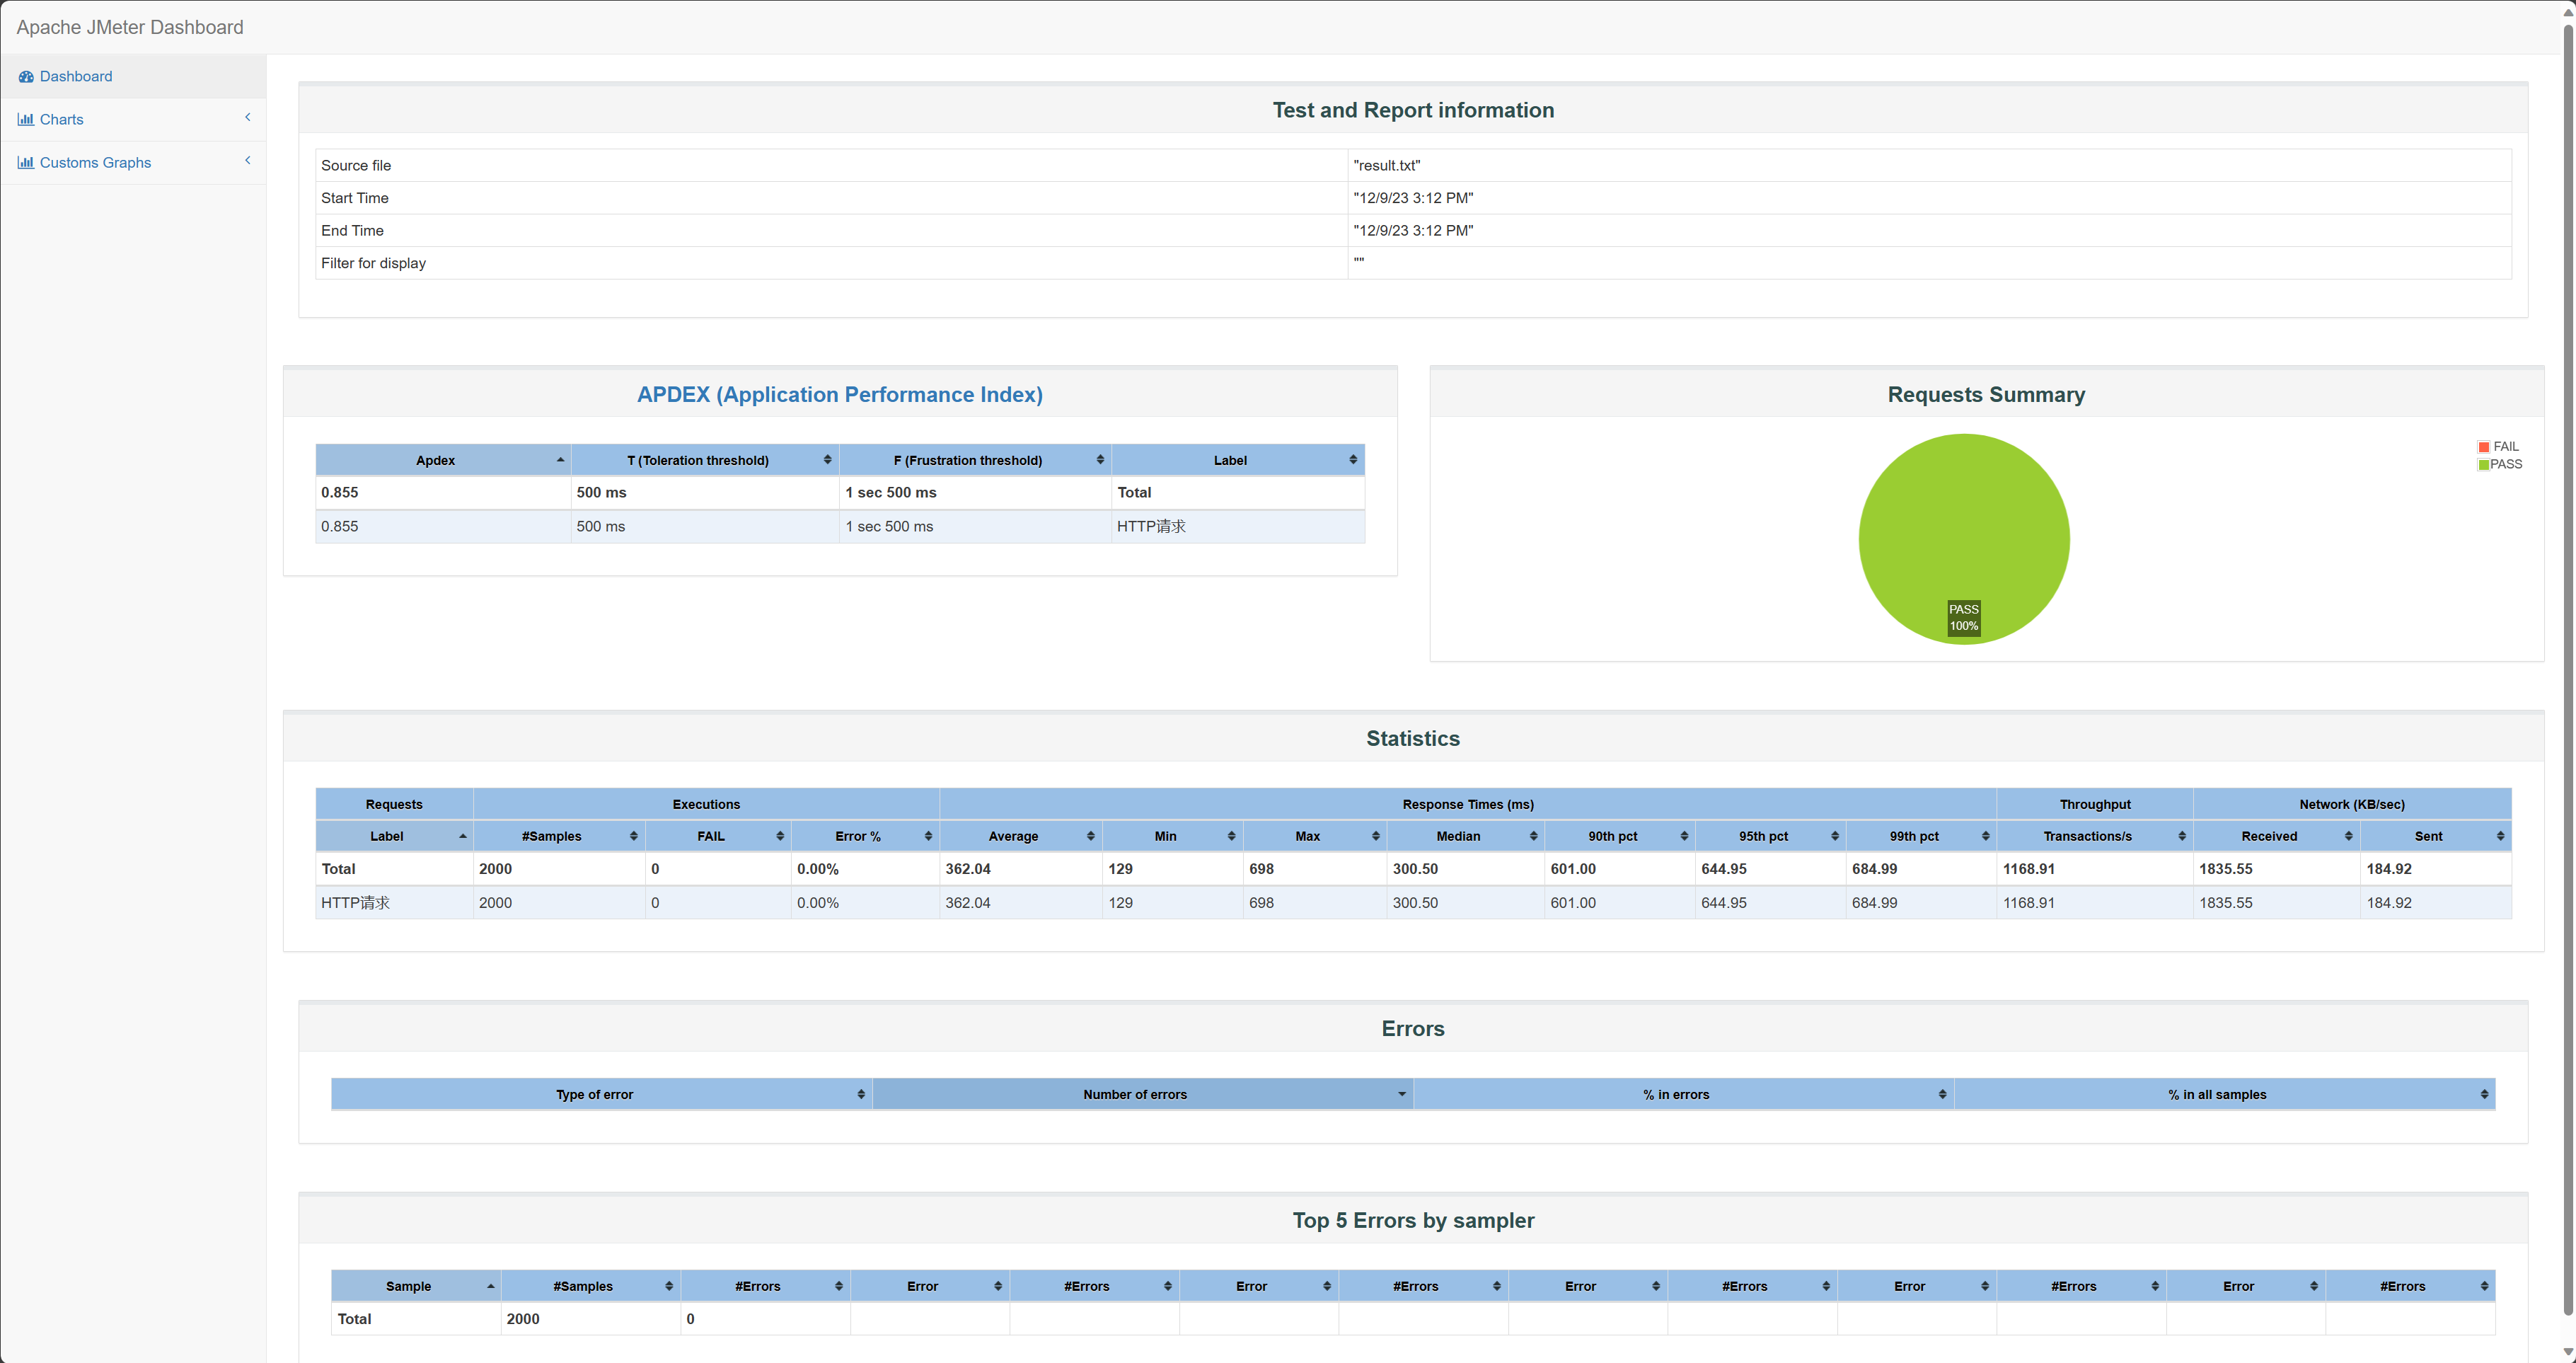Sort Errors table by Type of error
The width and height of the screenshot is (2576, 1363).
click(601, 1094)
